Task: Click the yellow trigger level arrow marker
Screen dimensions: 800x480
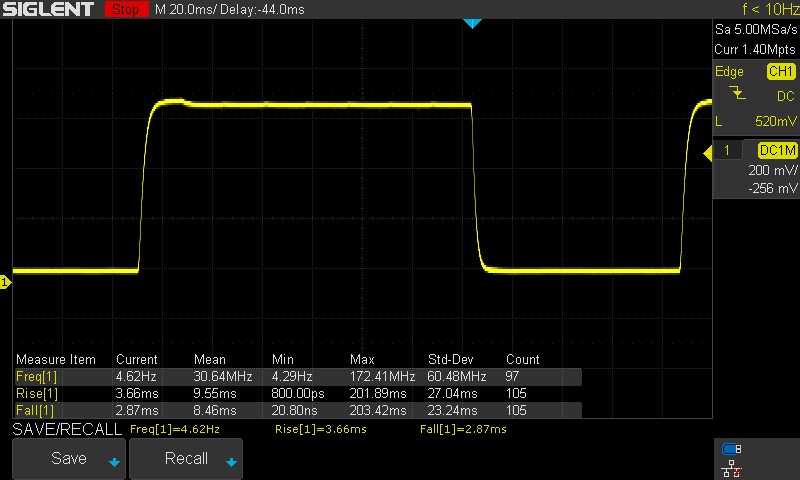Action: (708, 152)
